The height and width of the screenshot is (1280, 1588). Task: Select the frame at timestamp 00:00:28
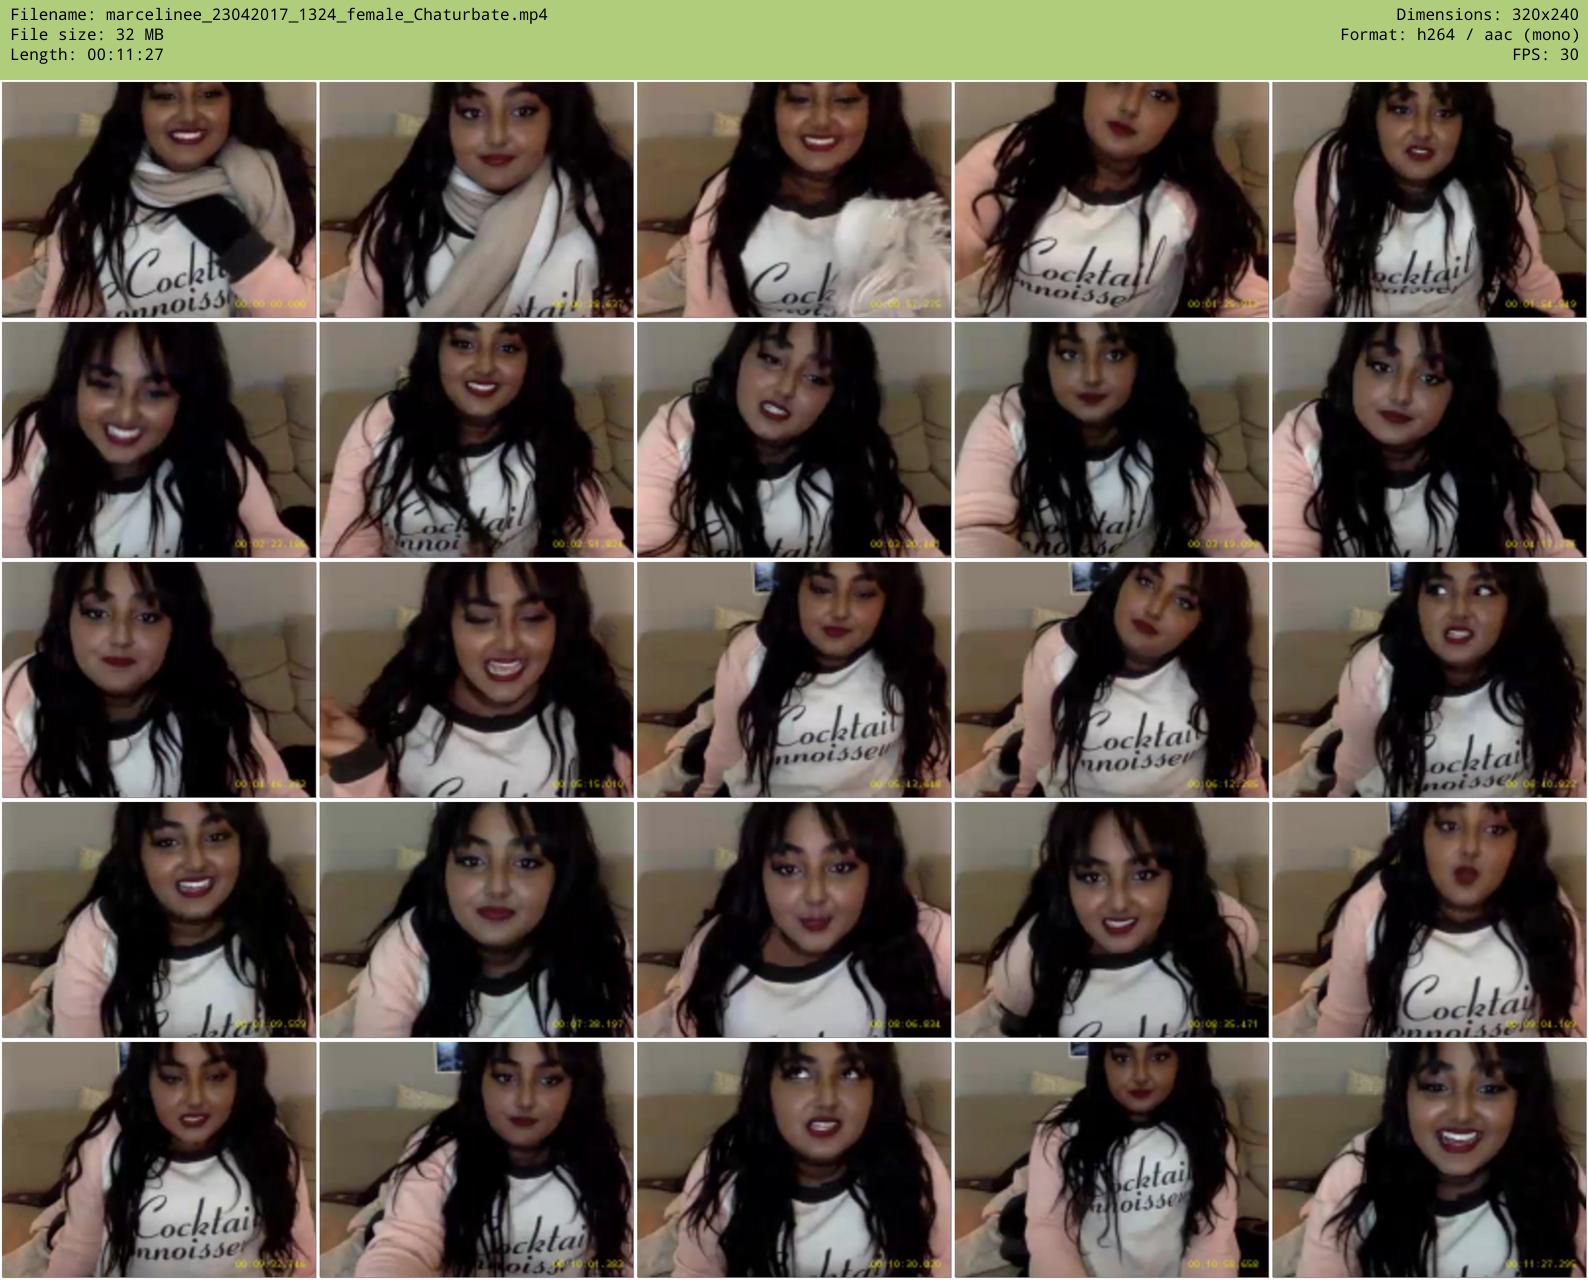click(x=477, y=200)
